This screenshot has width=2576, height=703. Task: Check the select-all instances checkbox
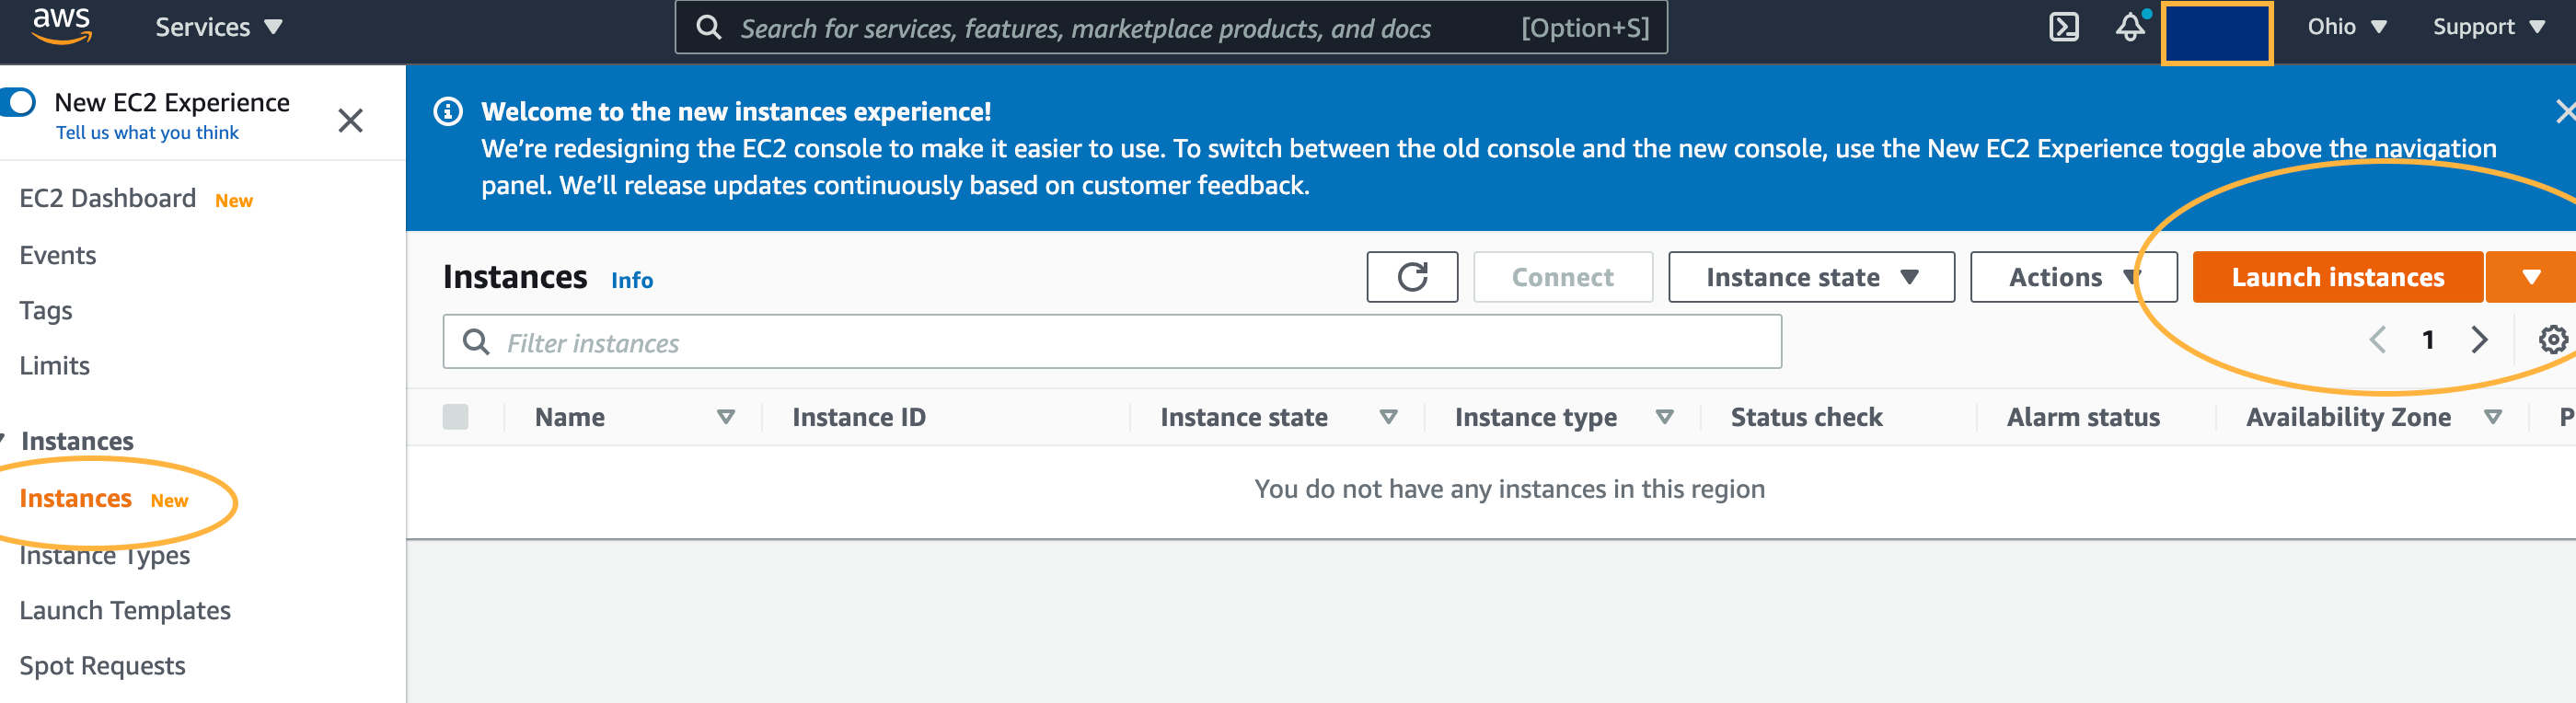click(455, 417)
